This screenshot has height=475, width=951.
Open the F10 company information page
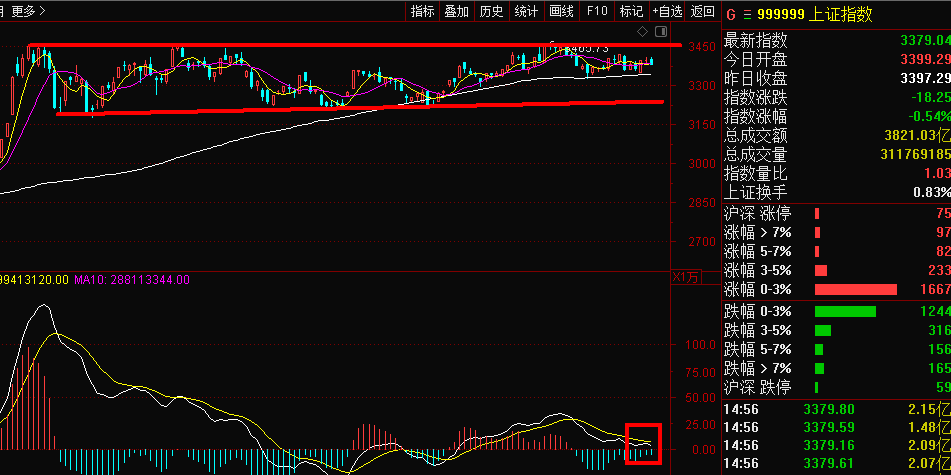(597, 11)
